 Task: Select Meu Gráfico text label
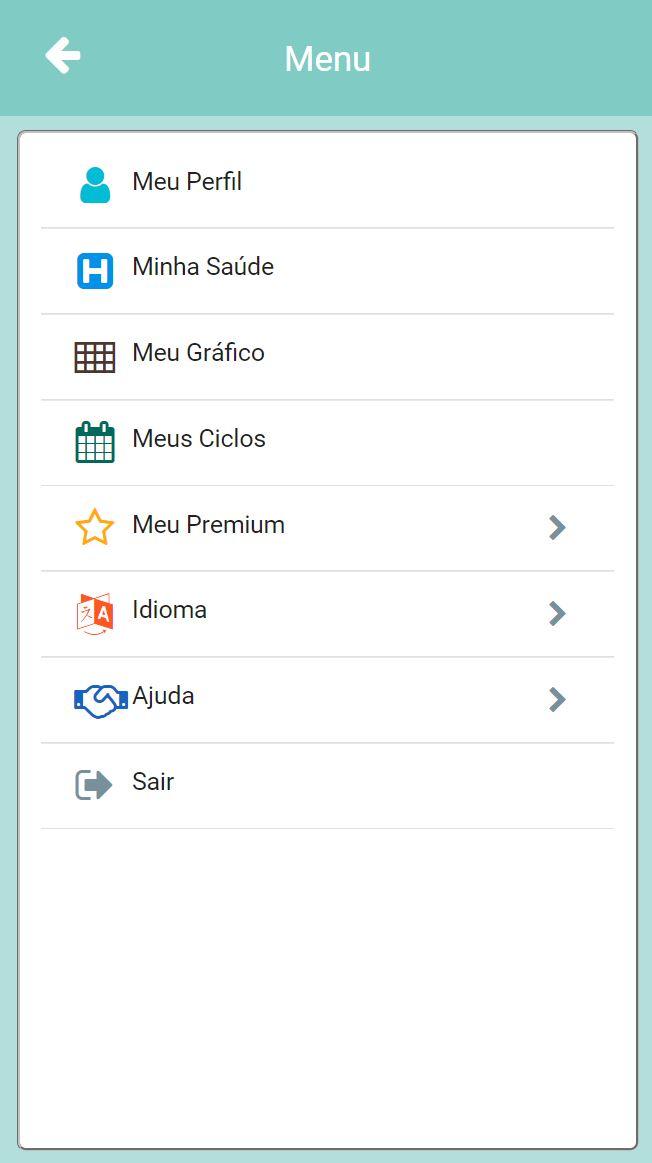(198, 352)
